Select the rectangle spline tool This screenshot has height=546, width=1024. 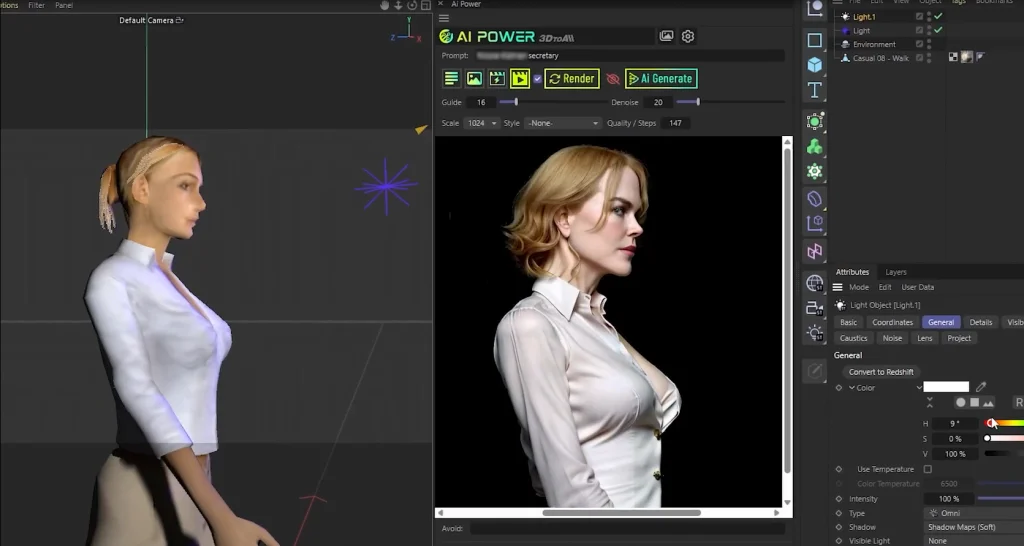(814, 40)
